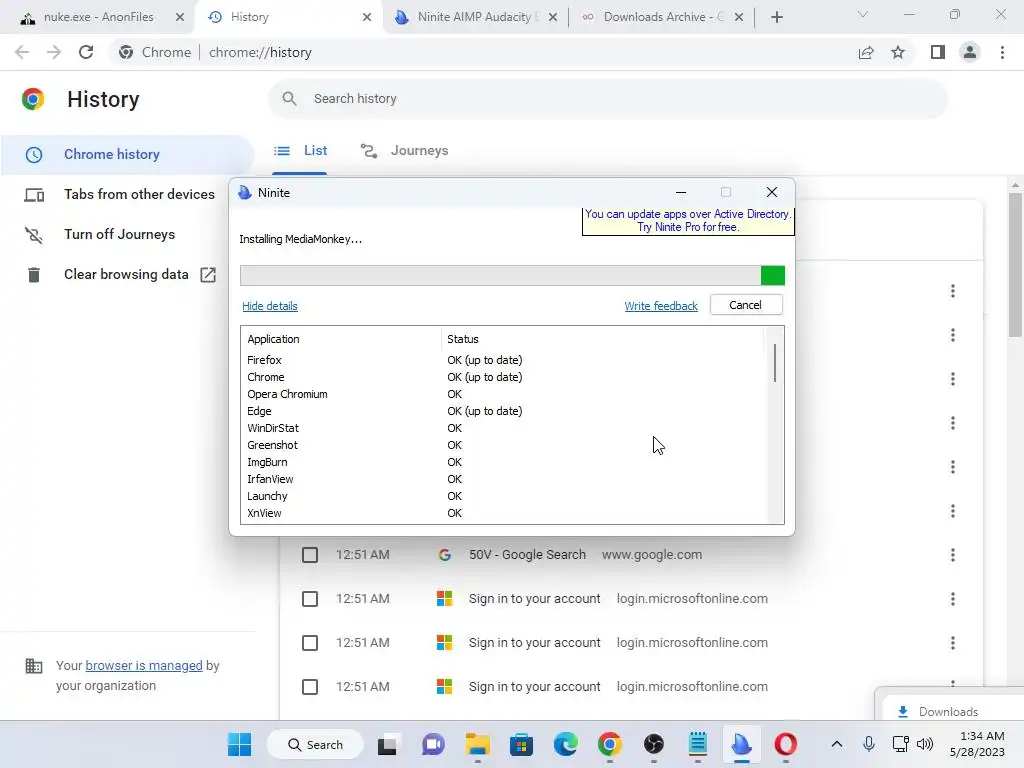Open more actions for second Sign in entry
Viewport: 1024px width, 768px height.
click(953, 643)
